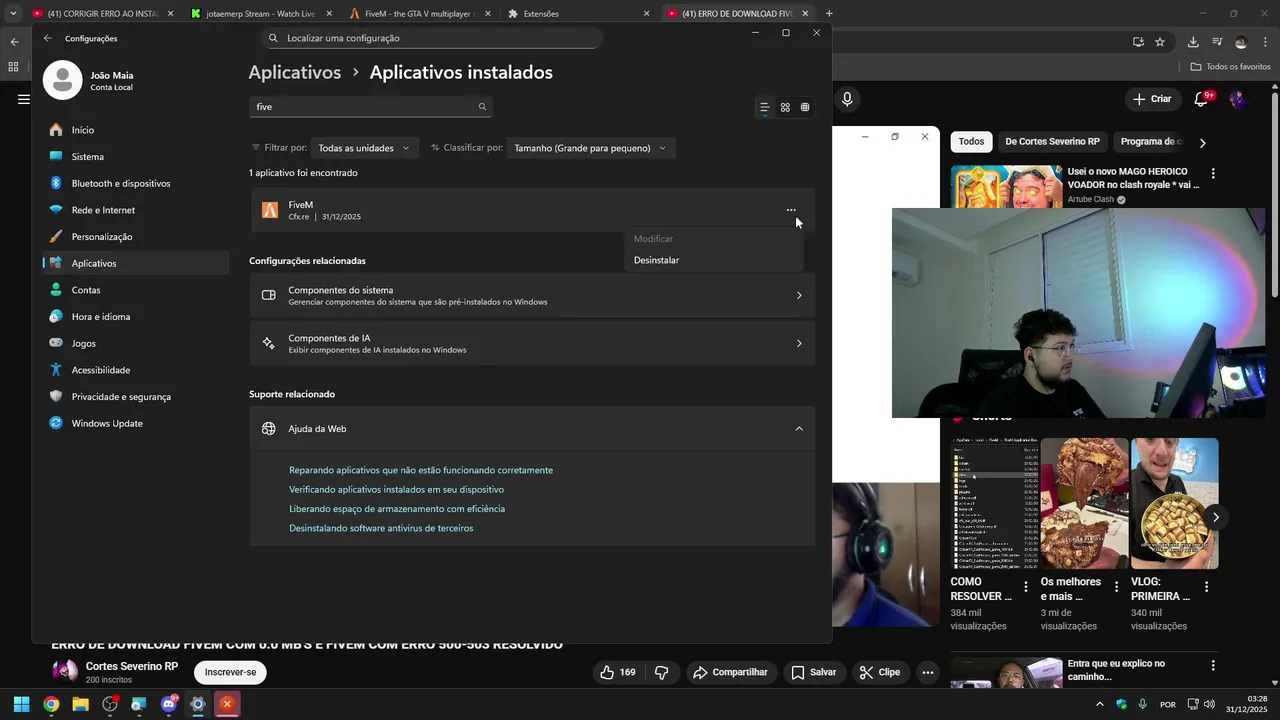
Task: Open 'Desinstalando software antivírus de terceiros' link
Action: pos(381,528)
